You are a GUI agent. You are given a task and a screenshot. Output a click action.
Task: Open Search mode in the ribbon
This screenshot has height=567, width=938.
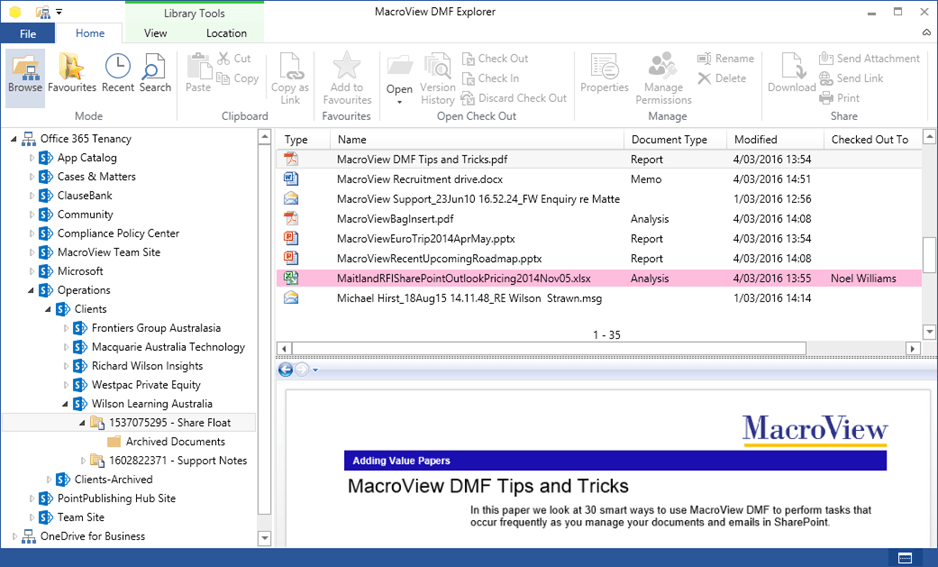coord(155,74)
